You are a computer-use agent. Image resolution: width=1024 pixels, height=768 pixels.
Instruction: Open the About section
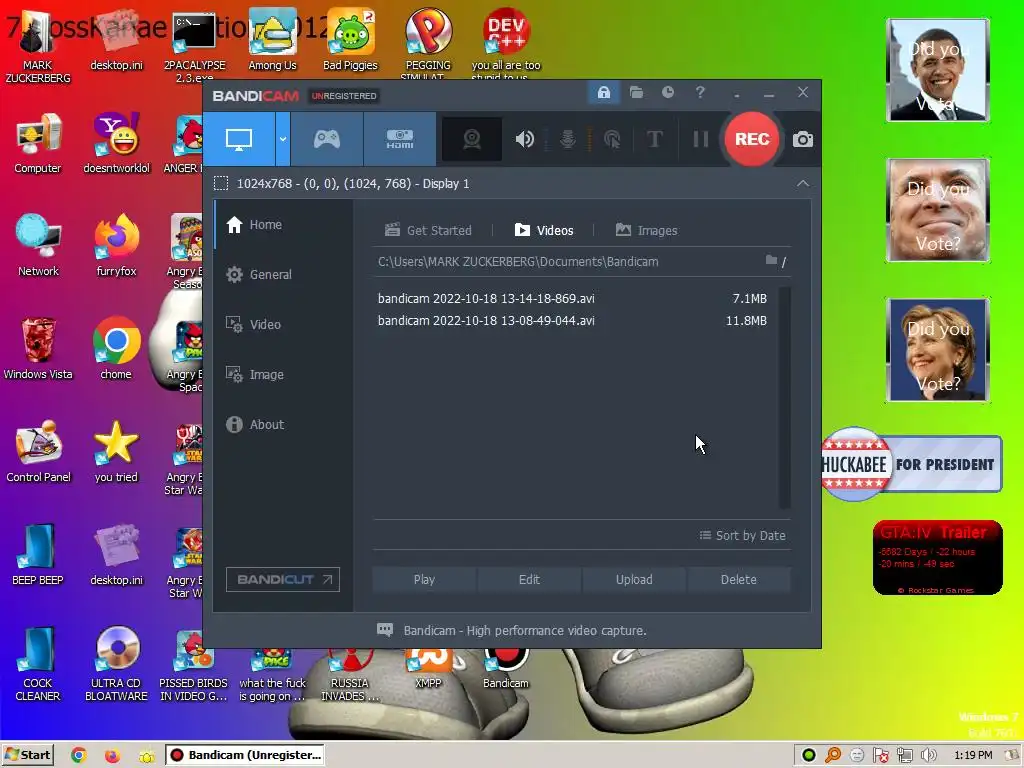coord(283,424)
